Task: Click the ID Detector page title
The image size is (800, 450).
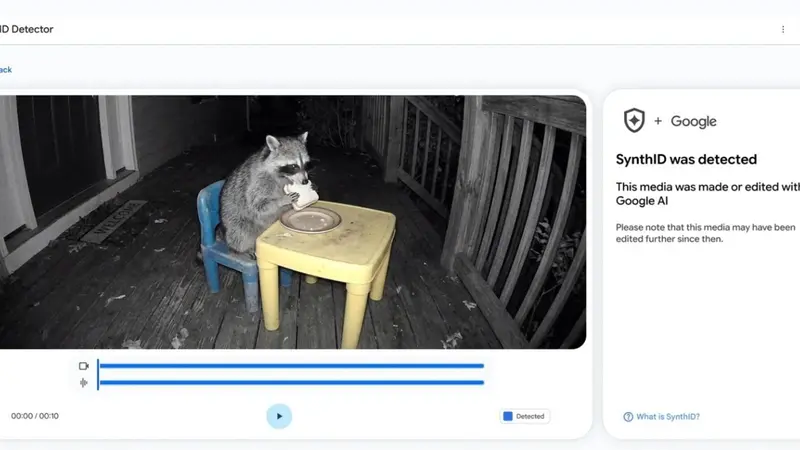Action: point(27,29)
